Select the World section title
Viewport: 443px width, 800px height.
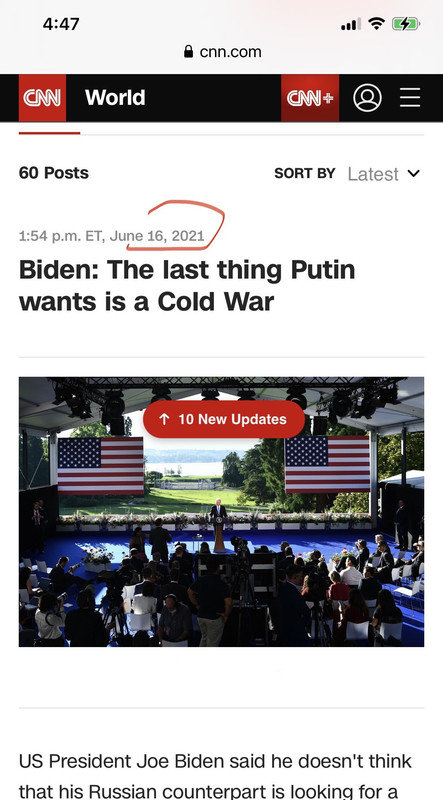click(115, 97)
